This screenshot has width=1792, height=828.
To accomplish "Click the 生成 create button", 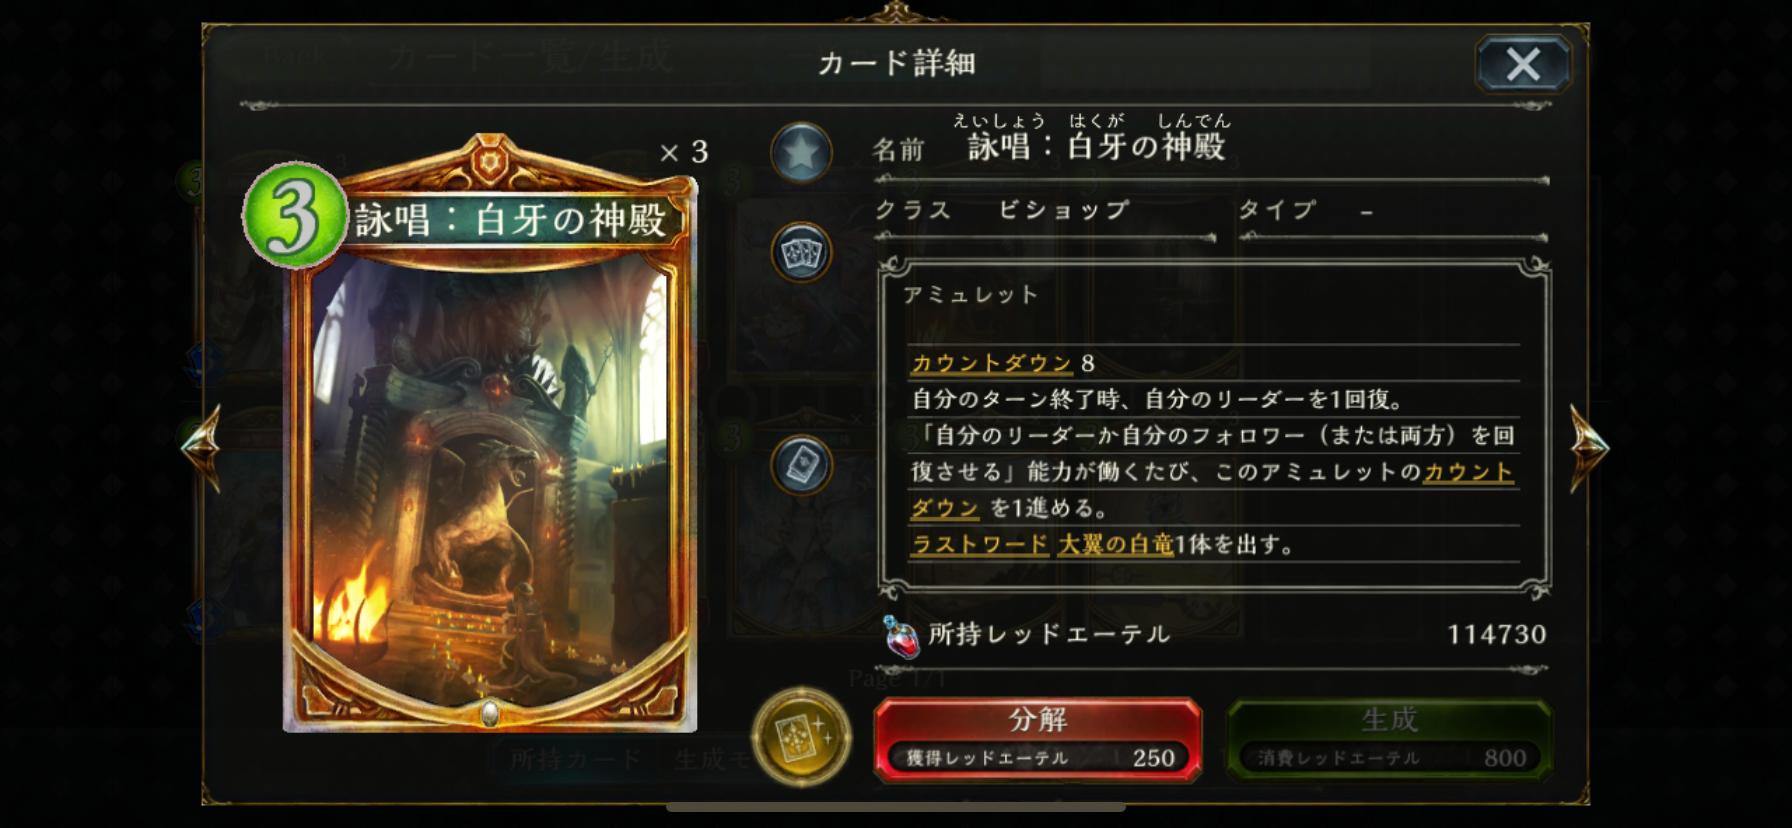I will (1389, 739).
